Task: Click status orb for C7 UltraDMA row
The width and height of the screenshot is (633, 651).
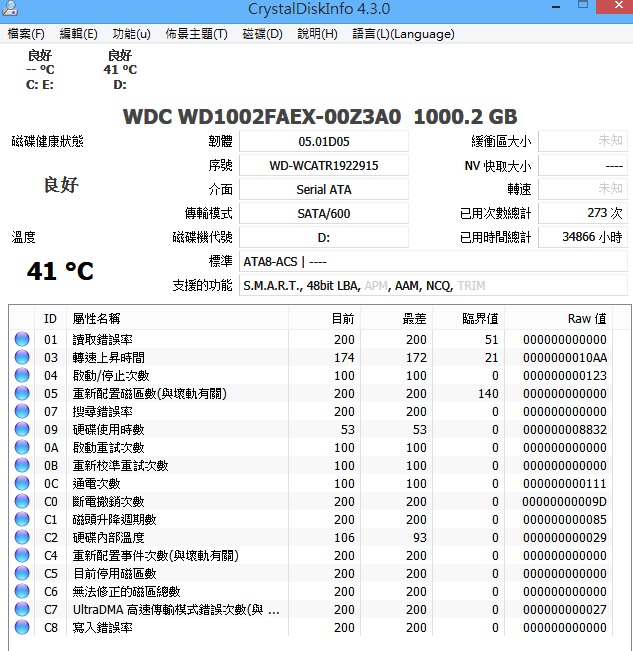Action: tap(22, 609)
